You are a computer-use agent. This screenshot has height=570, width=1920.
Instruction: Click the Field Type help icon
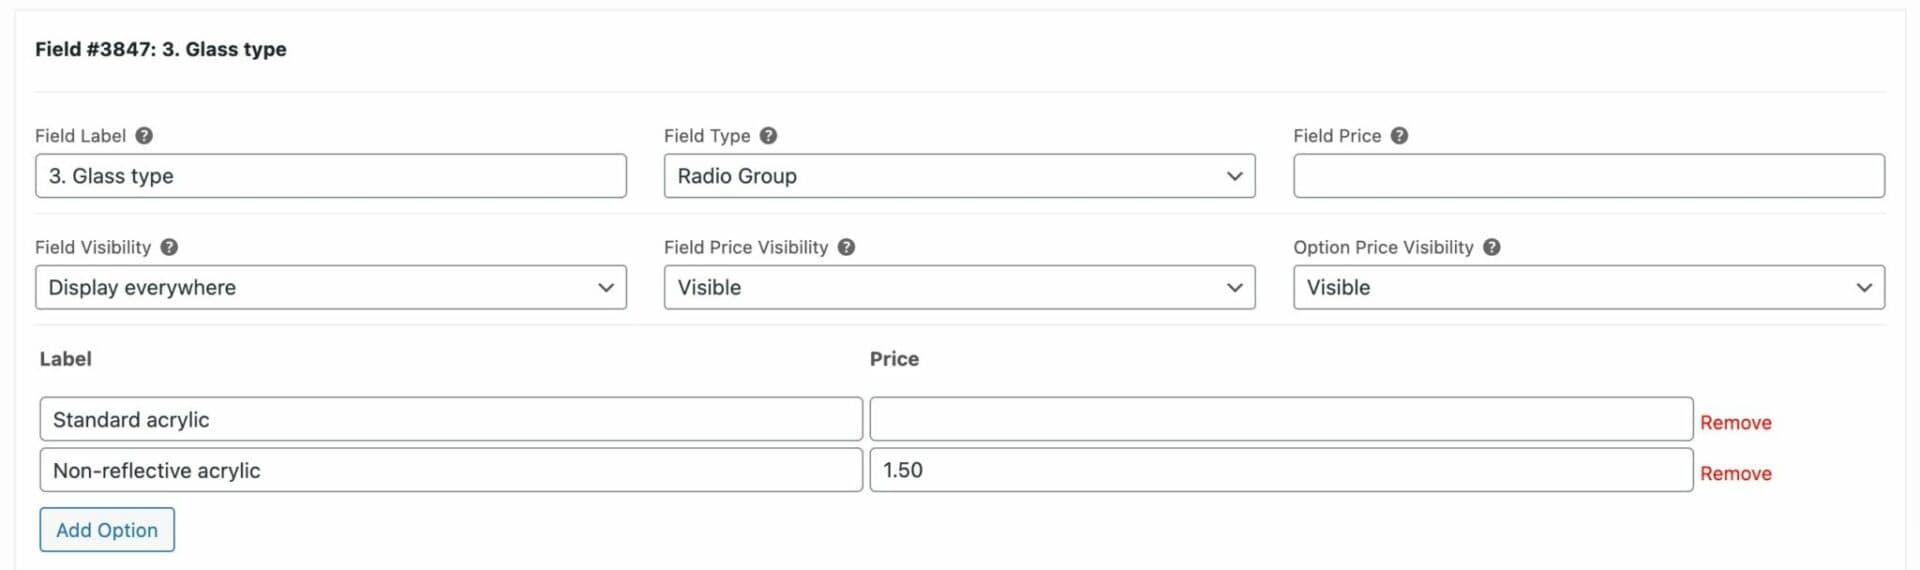768,136
